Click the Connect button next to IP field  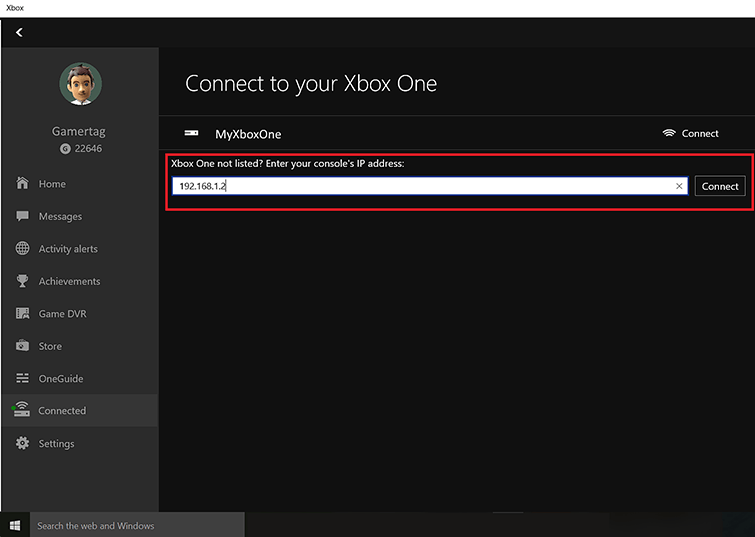[x=720, y=186]
